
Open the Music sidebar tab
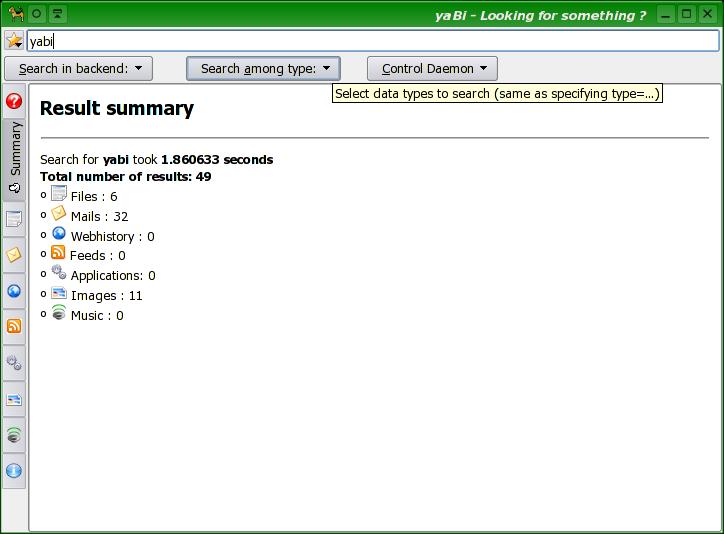14,435
